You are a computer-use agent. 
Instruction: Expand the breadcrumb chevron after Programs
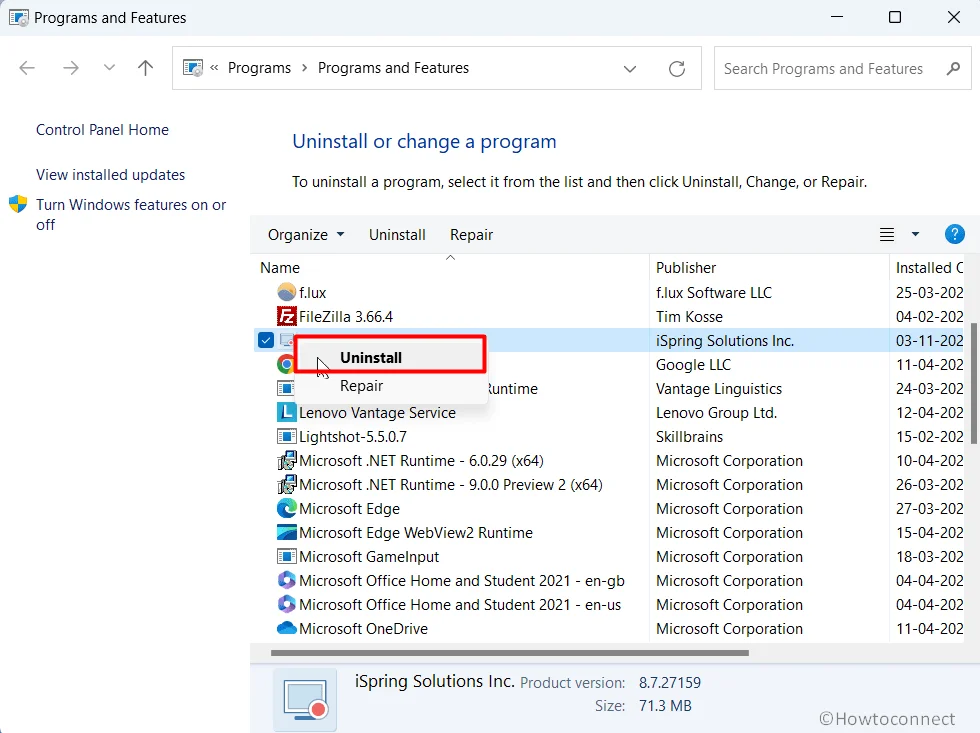[304, 67]
